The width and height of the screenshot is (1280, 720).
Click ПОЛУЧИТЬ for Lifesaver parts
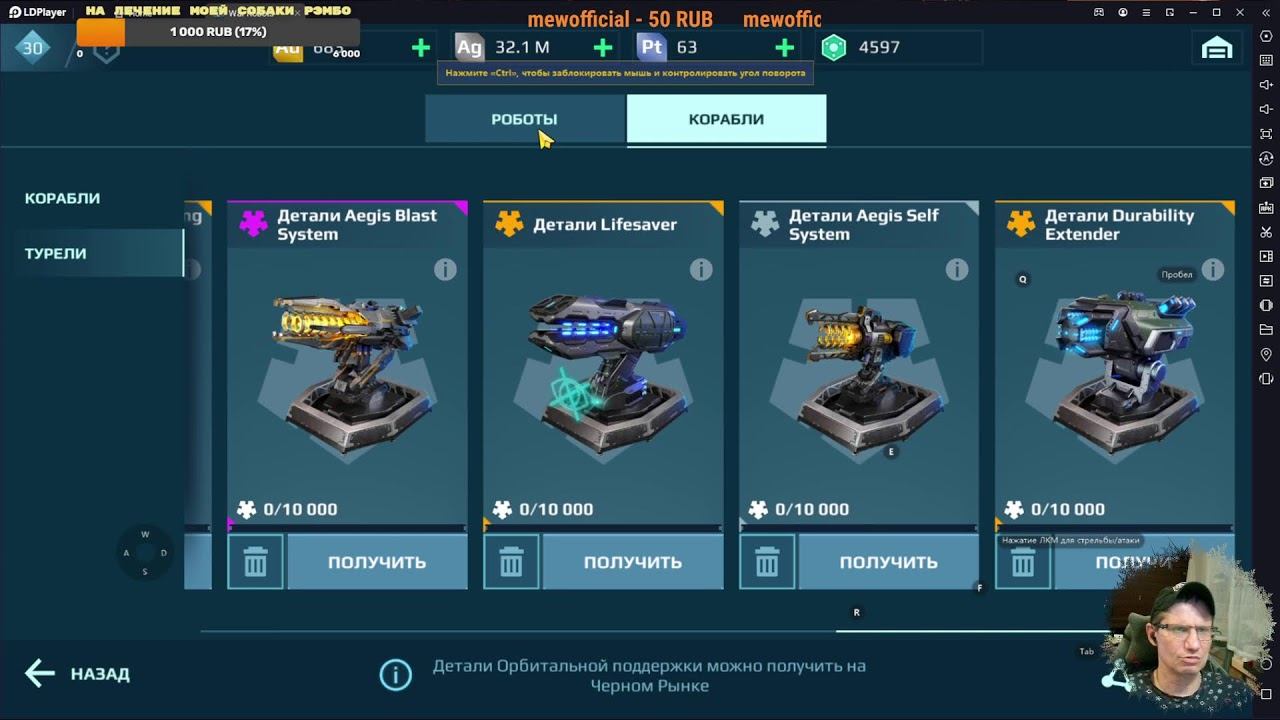633,562
